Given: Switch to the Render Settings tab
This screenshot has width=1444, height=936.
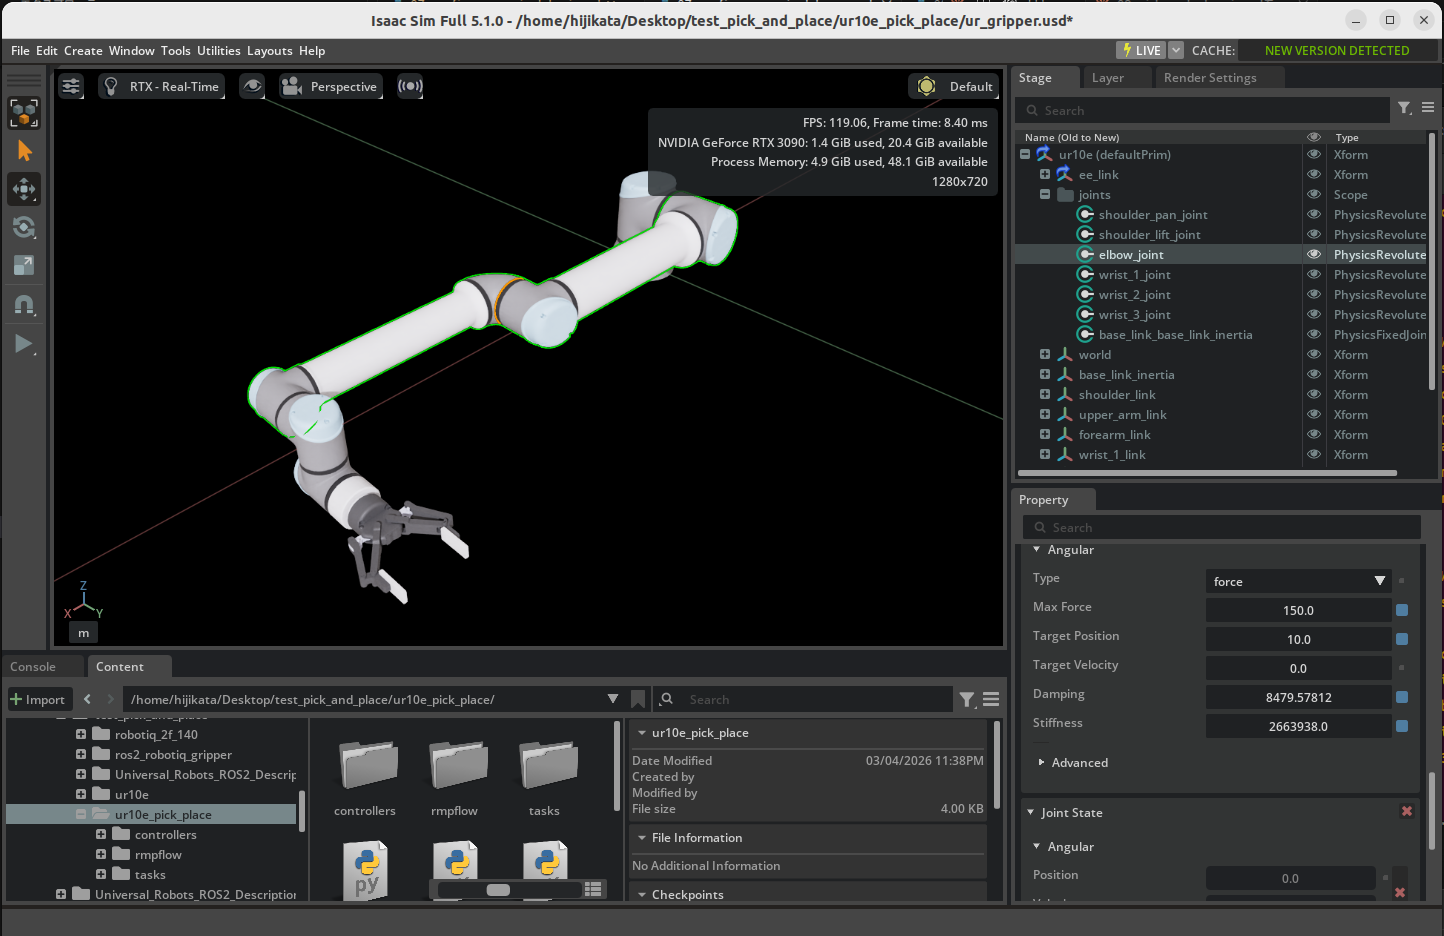Looking at the screenshot, I should (1209, 78).
